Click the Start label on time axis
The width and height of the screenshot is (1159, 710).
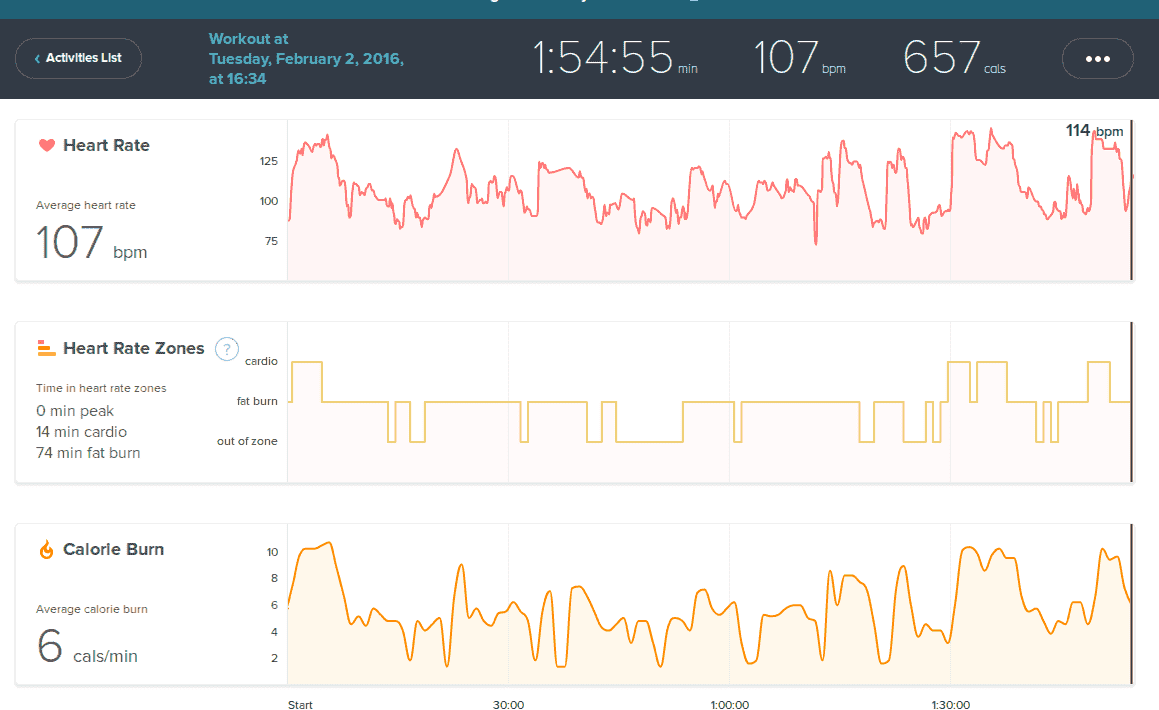[x=300, y=704]
